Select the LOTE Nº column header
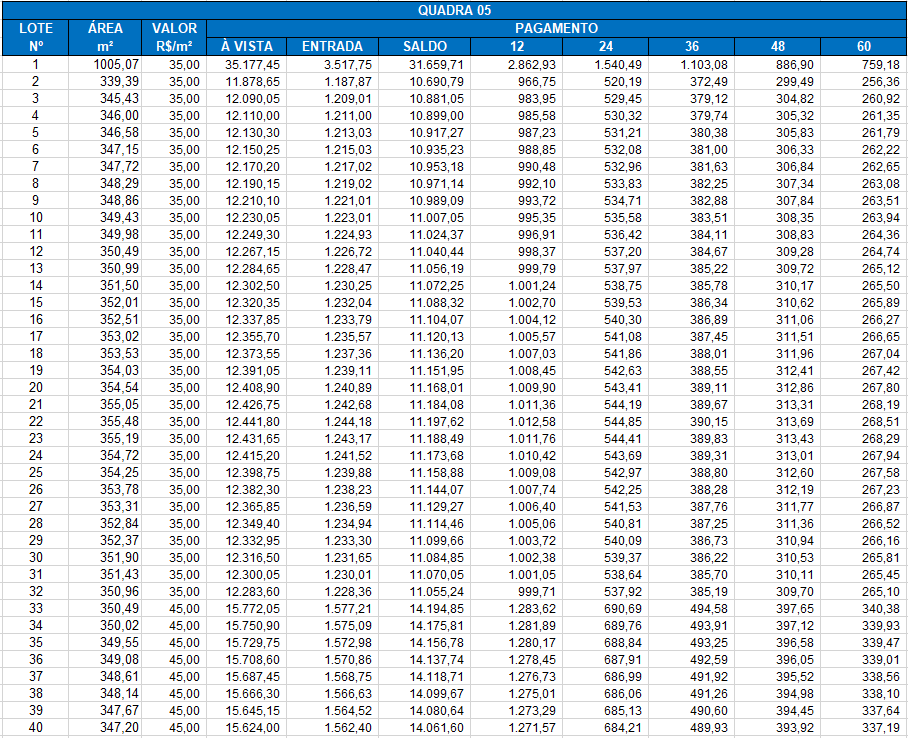The height and width of the screenshot is (738, 908). 36,37
